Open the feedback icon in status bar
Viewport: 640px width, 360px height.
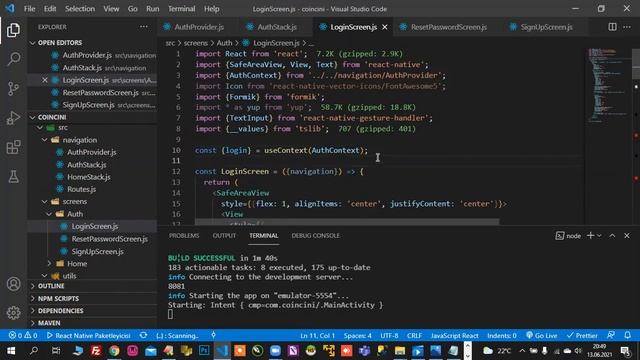[611, 336]
